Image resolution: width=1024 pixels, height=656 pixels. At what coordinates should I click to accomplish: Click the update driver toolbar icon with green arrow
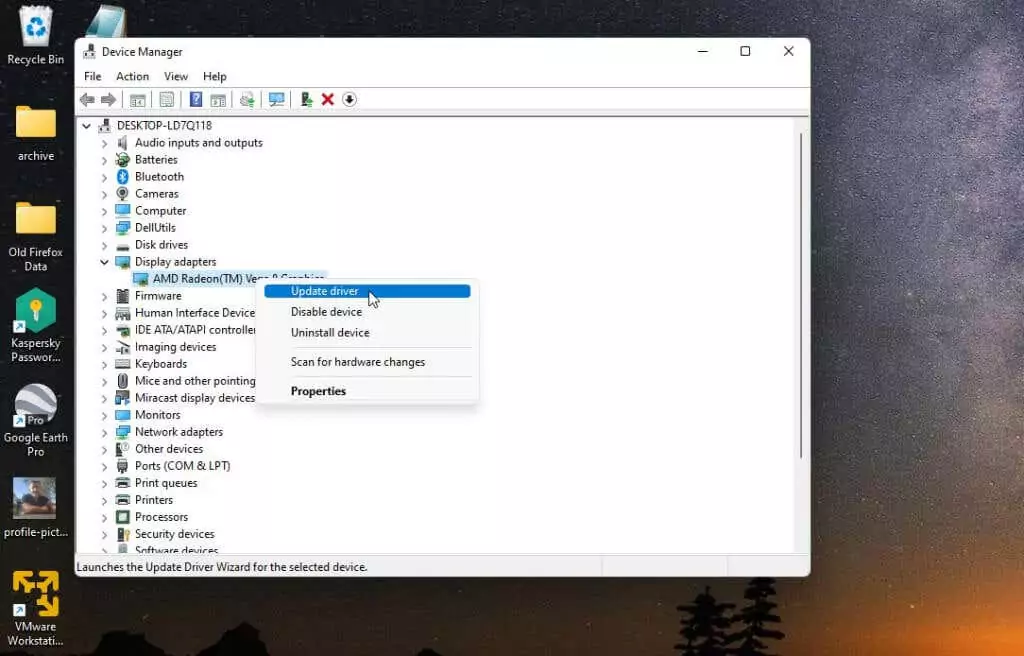point(306,99)
